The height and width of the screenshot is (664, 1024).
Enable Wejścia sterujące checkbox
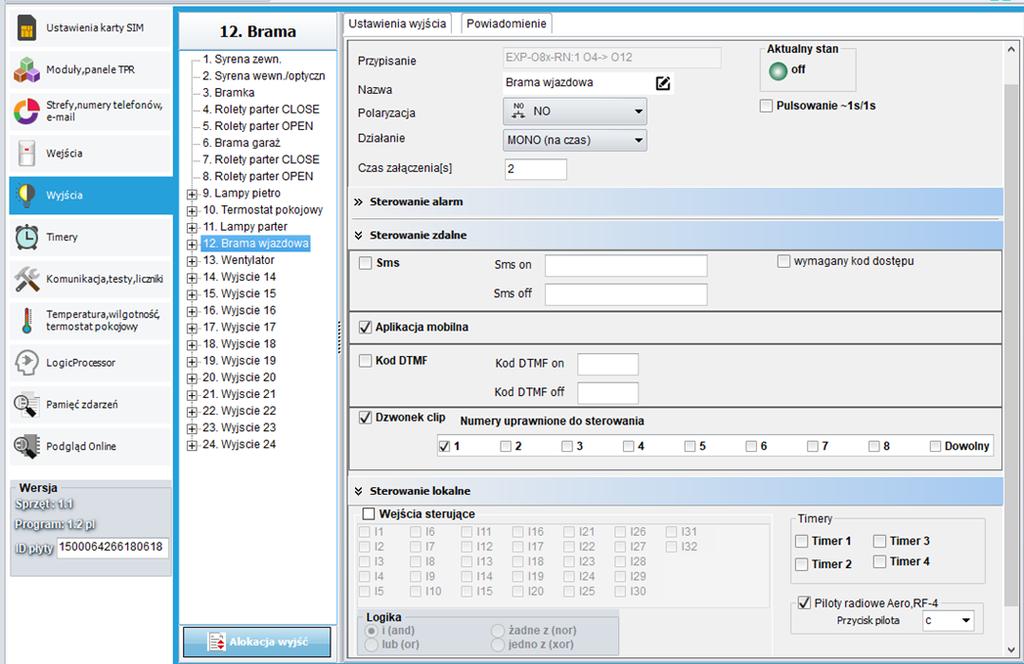tap(368, 514)
